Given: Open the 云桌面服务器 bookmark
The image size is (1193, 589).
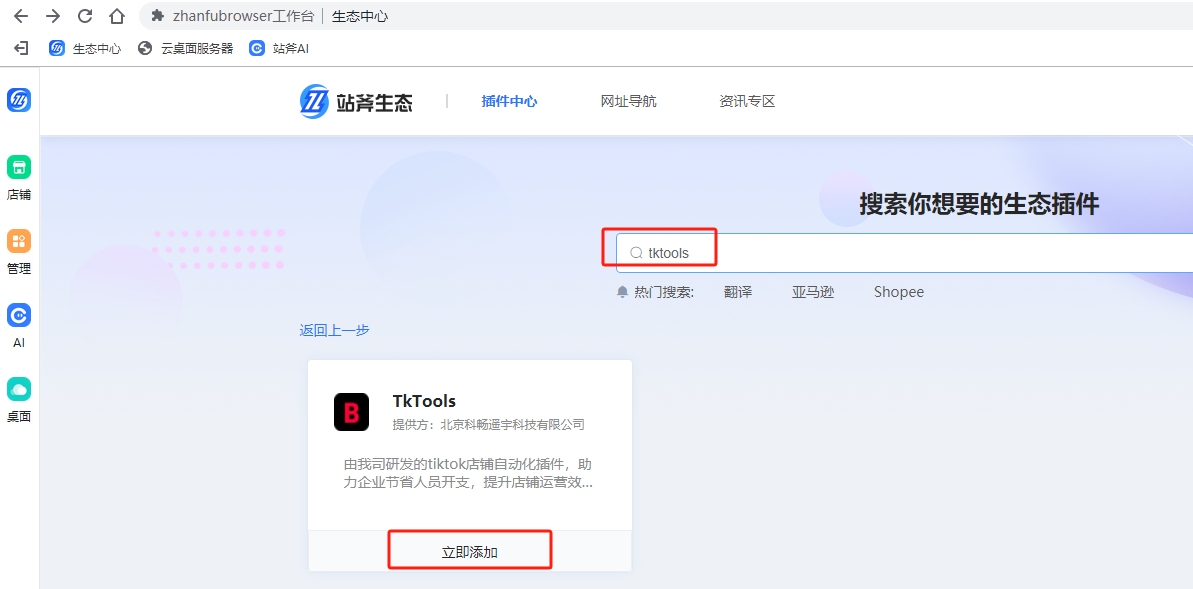Looking at the screenshot, I should click(185, 49).
